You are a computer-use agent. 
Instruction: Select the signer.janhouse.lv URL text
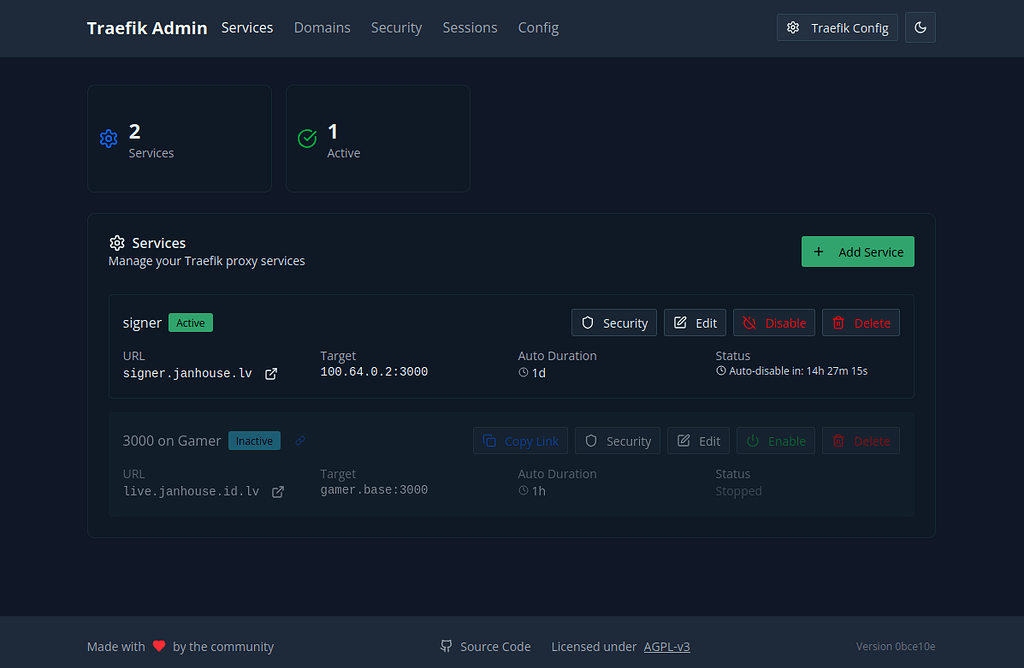click(x=187, y=373)
